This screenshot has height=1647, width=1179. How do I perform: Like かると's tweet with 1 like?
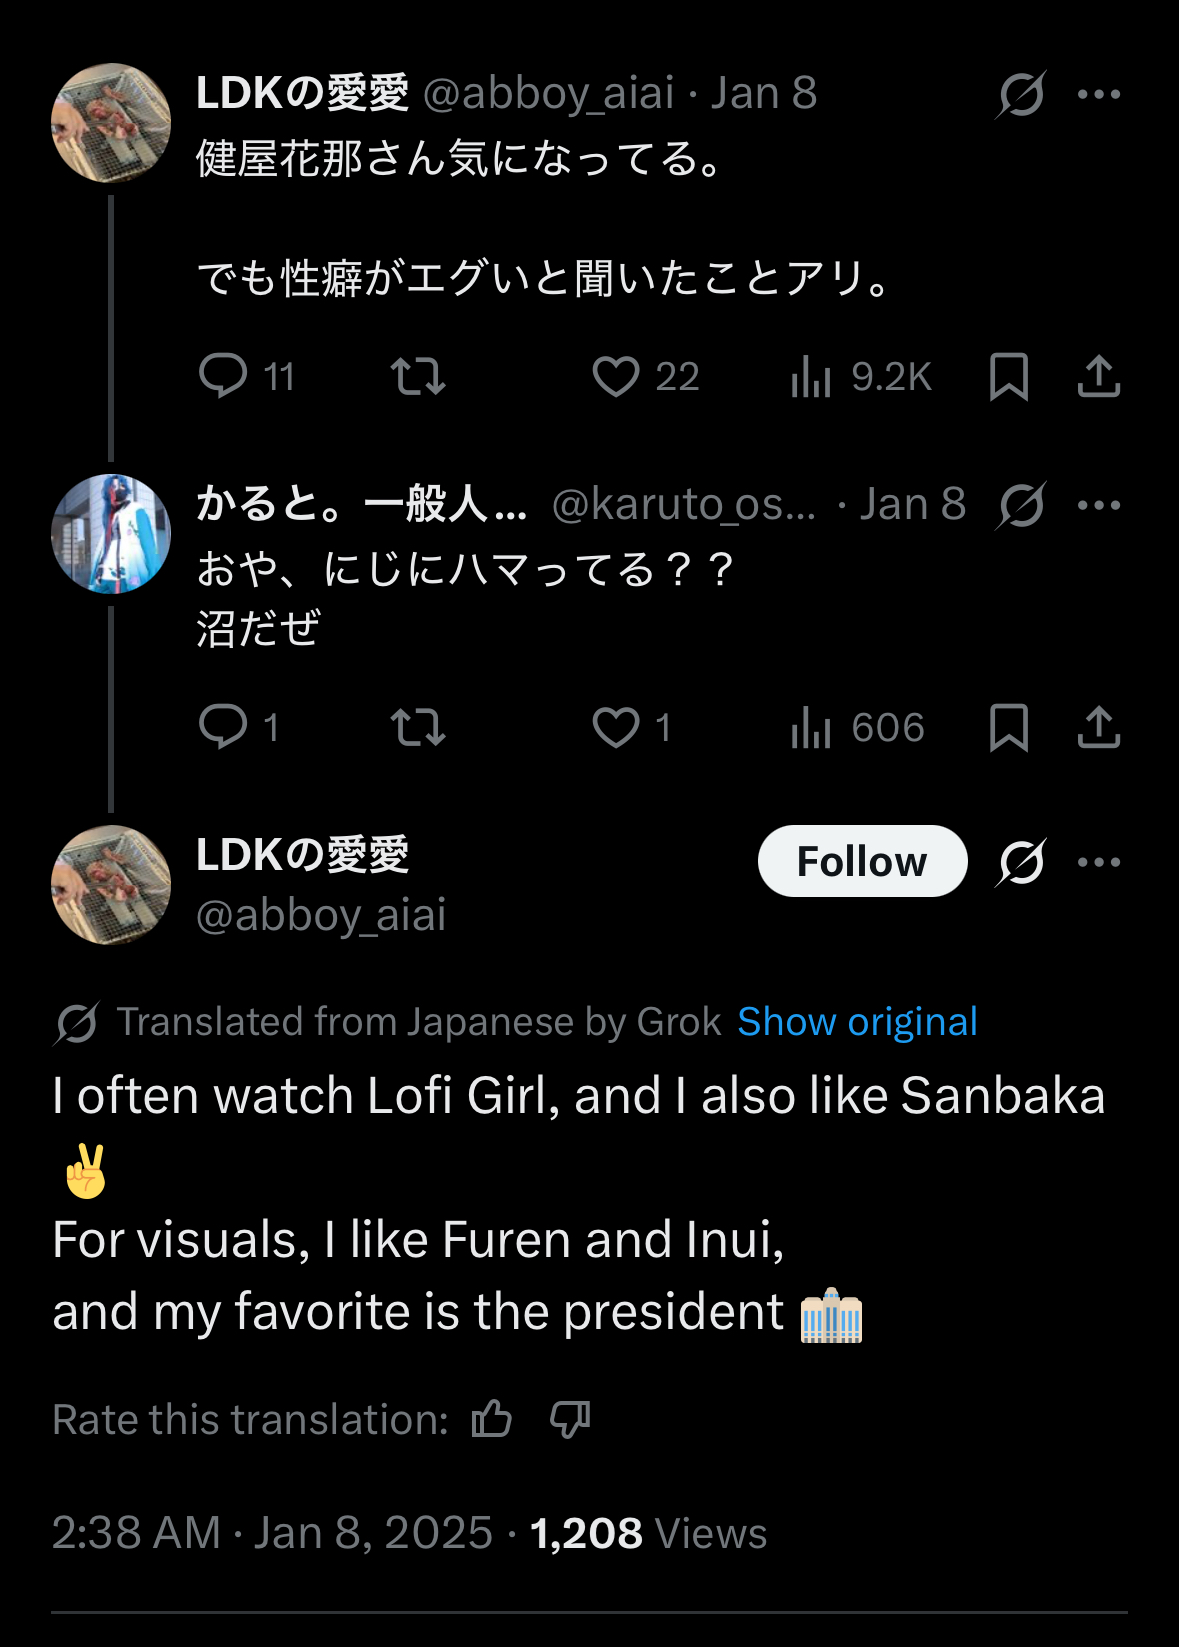[x=616, y=727]
